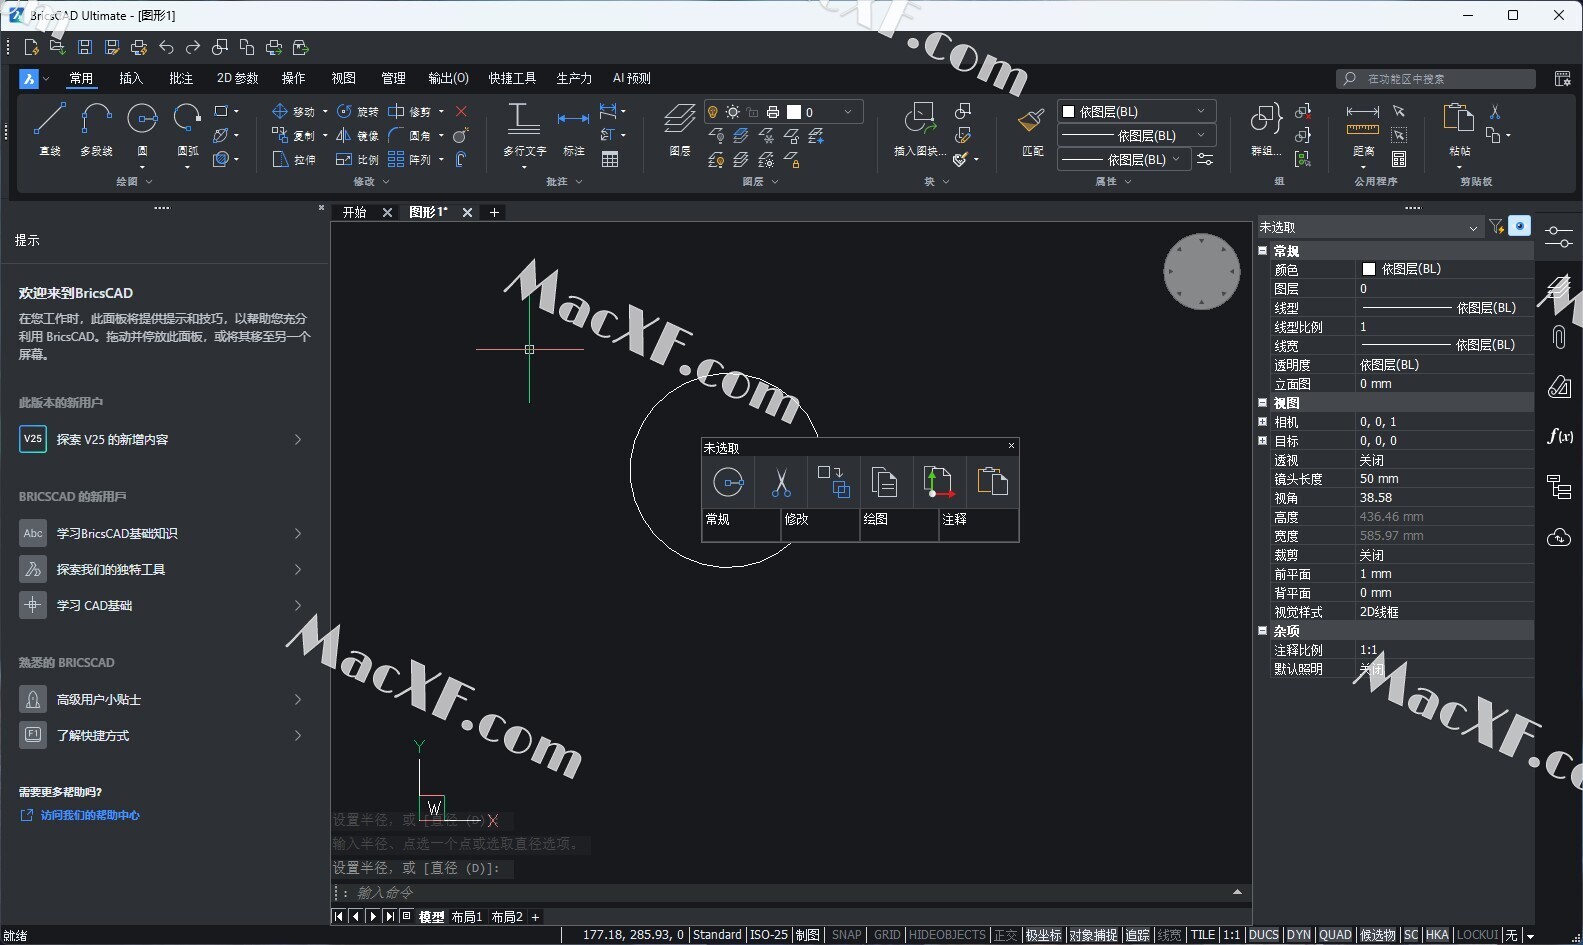The width and height of the screenshot is (1583, 945).
Task: Click the Save icon in quick access toolbar
Action: [85, 47]
